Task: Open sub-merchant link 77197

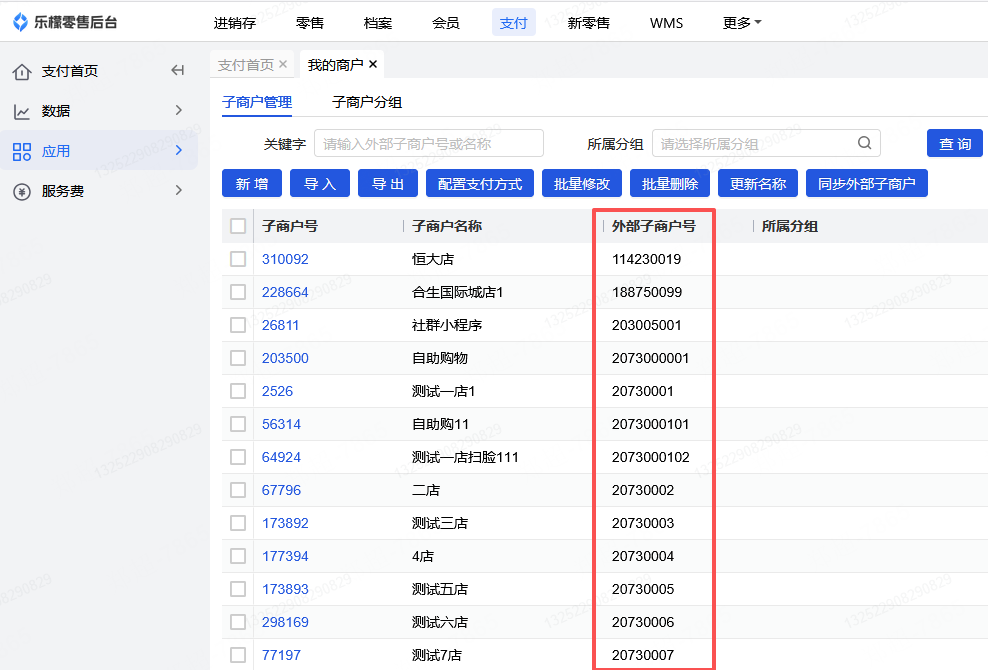Action: [x=282, y=655]
